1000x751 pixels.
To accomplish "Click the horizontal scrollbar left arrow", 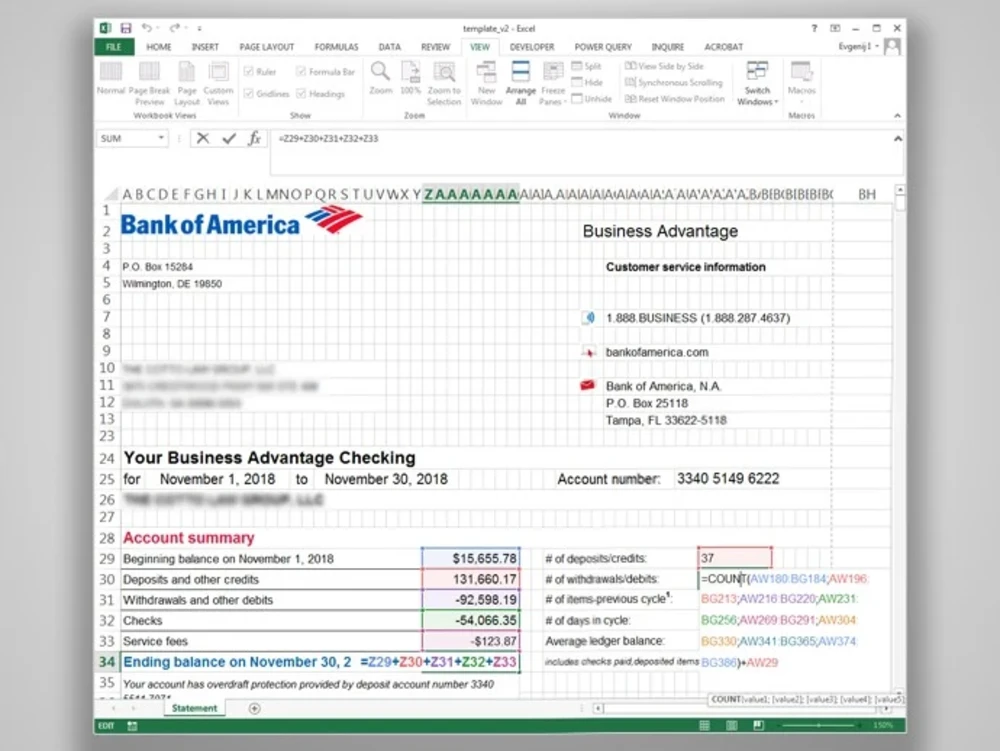I will 598,708.
